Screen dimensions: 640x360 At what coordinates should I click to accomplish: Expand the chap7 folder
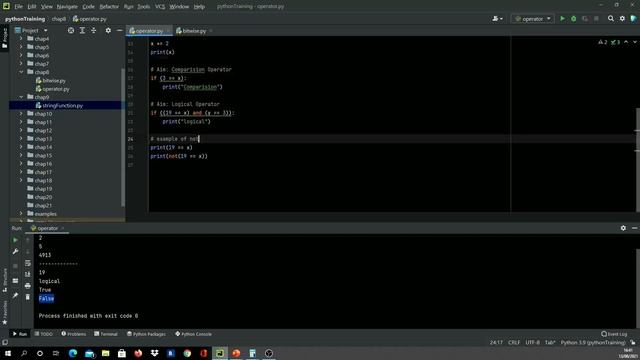pyautogui.click(x=21, y=64)
